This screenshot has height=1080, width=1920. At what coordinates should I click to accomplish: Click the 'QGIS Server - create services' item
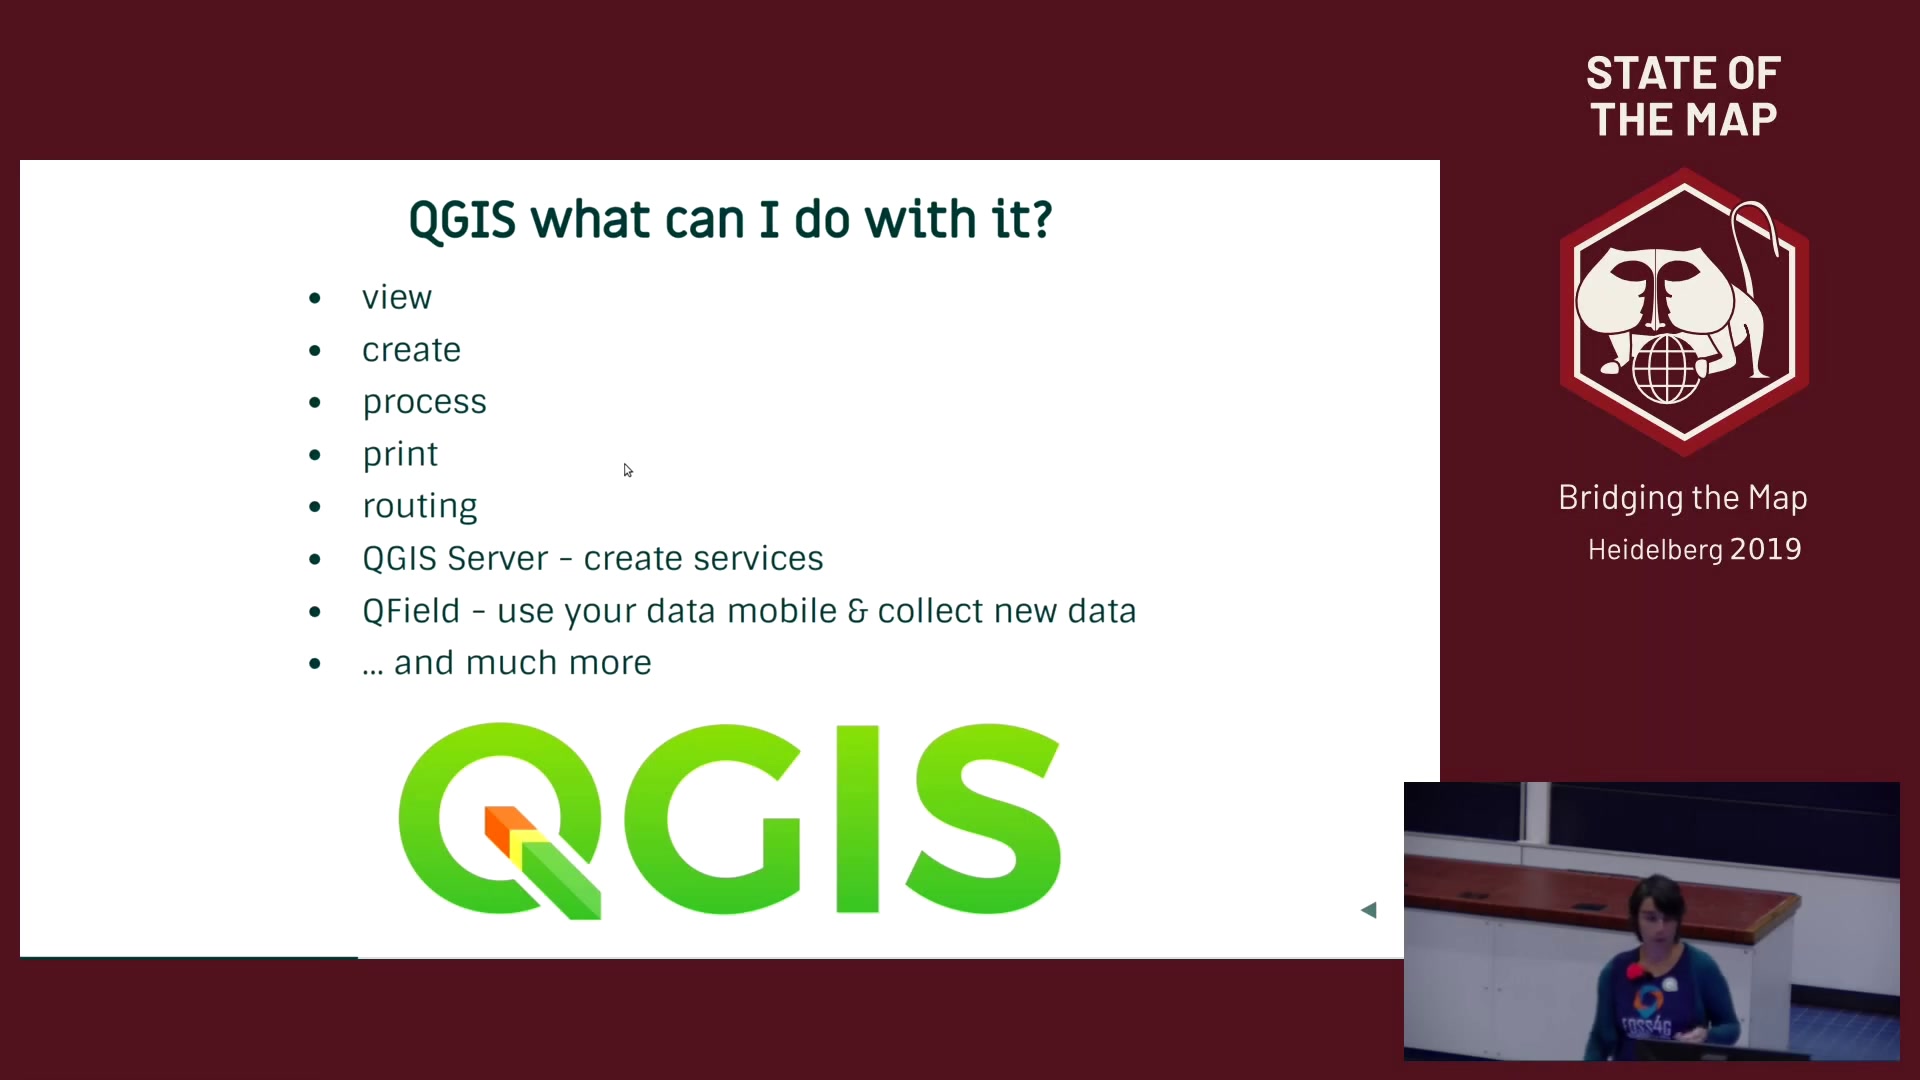[592, 558]
